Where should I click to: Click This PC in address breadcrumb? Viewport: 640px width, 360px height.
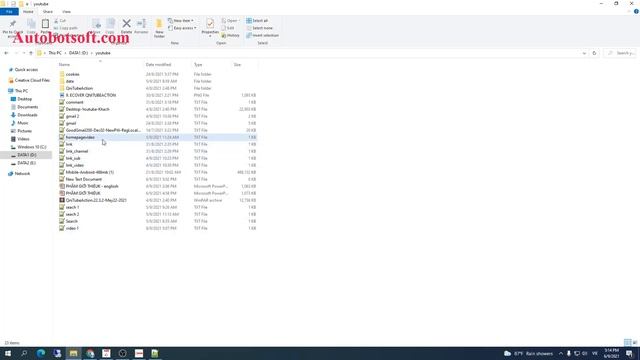[x=55, y=53]
